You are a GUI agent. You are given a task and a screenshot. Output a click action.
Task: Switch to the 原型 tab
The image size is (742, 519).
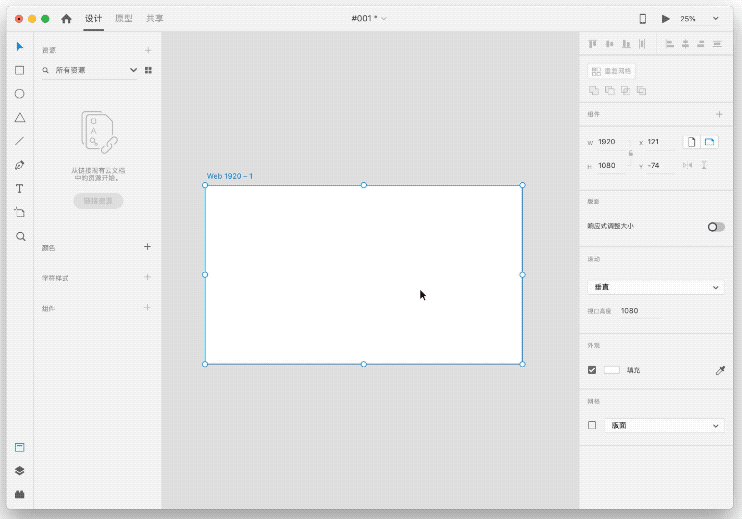[x=123, y=18]
